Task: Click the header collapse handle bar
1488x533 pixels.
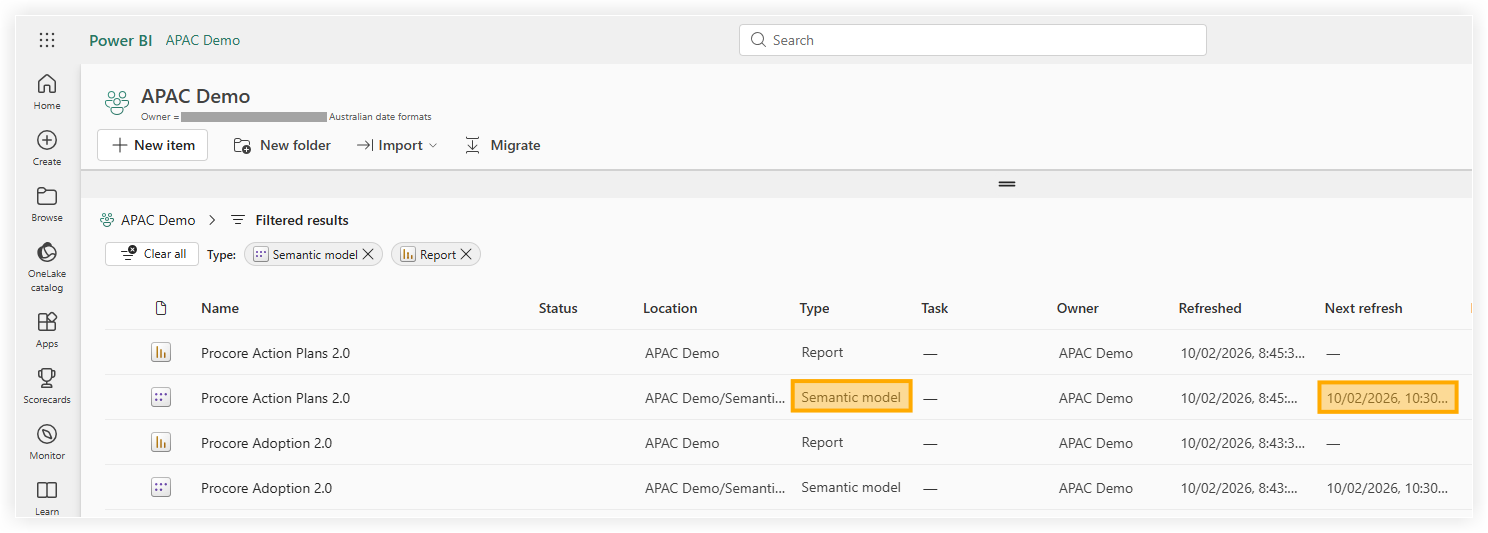Action: [x=1007, y=184]
